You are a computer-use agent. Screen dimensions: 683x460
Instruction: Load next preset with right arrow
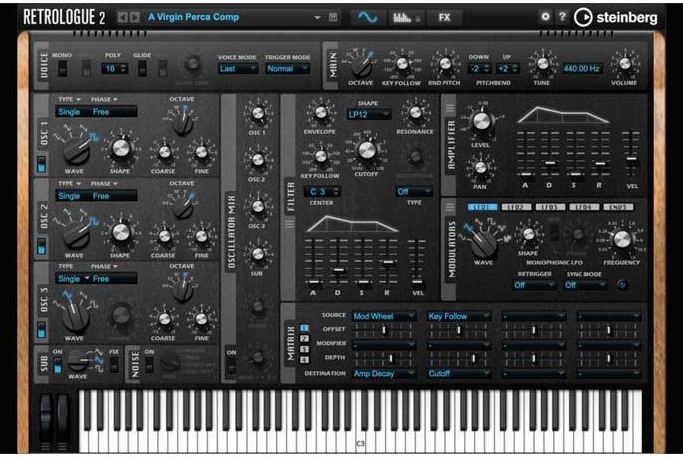tap(135, 17)
